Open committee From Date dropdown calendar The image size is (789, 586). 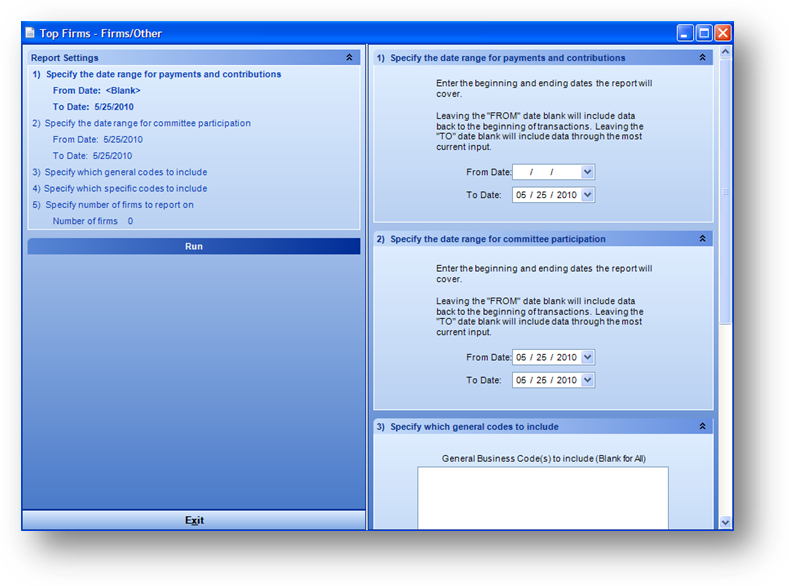point(587,357)
